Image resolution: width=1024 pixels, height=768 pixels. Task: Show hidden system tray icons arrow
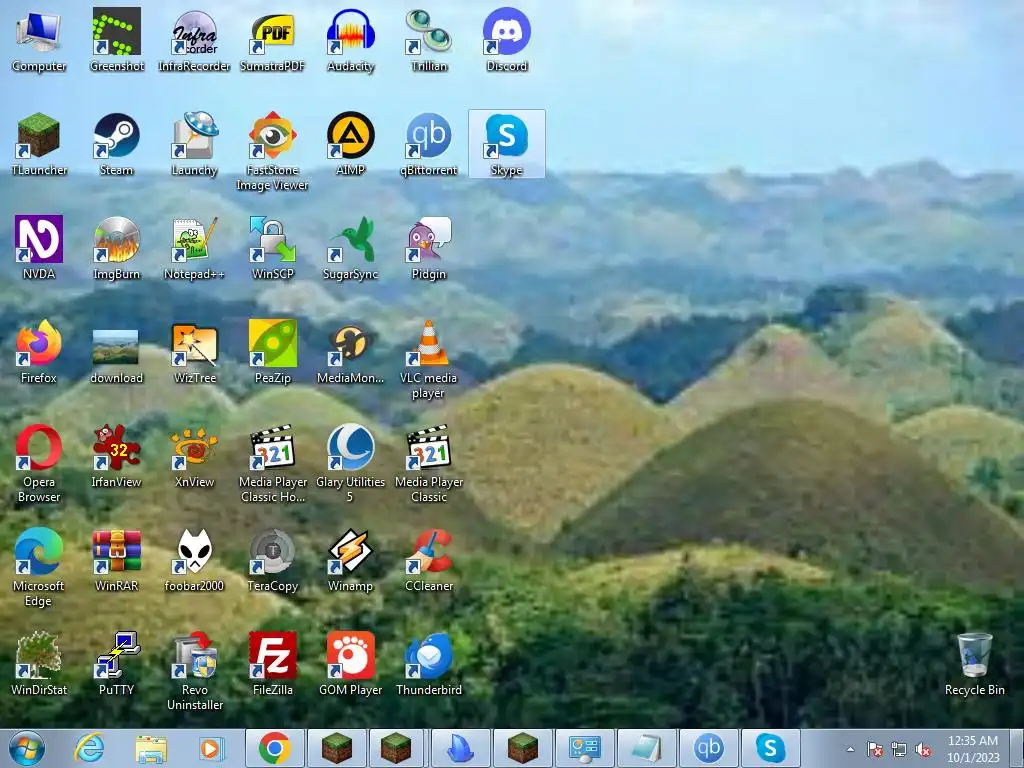(850, 749)
